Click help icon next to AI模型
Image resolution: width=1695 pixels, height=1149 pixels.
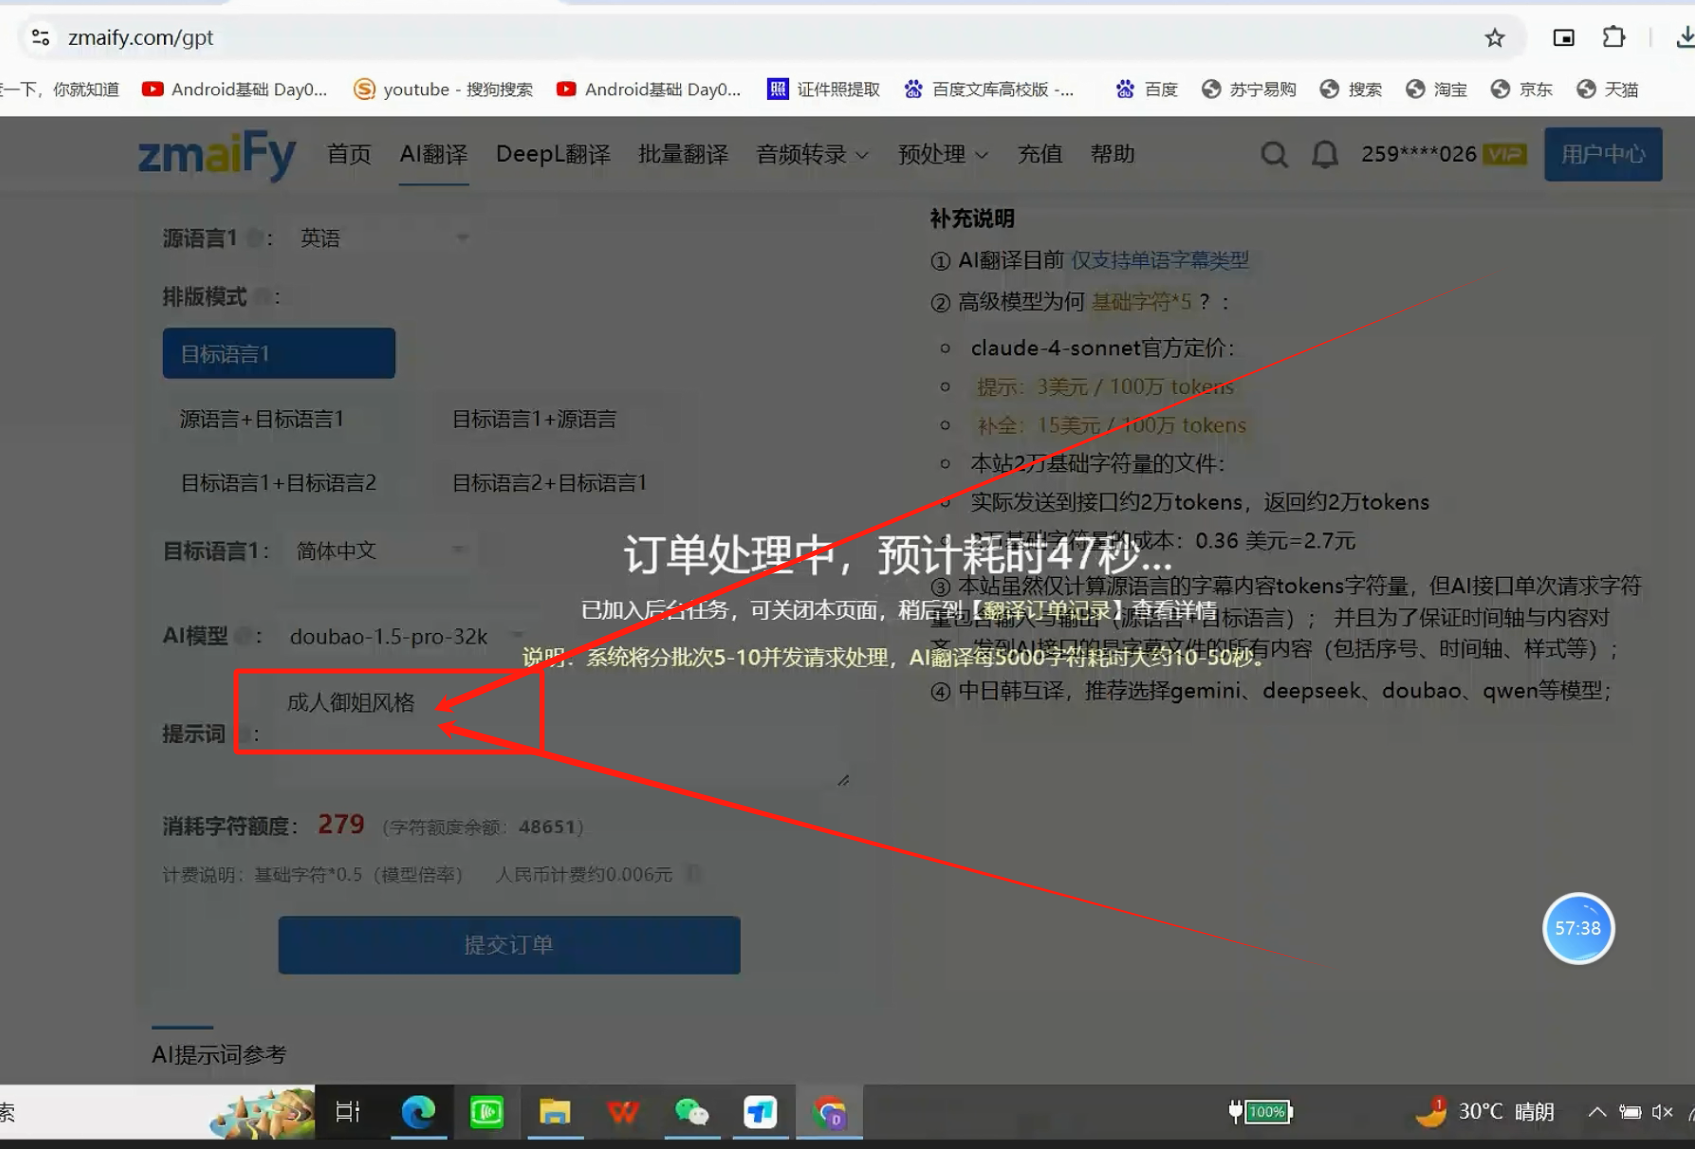243,636
